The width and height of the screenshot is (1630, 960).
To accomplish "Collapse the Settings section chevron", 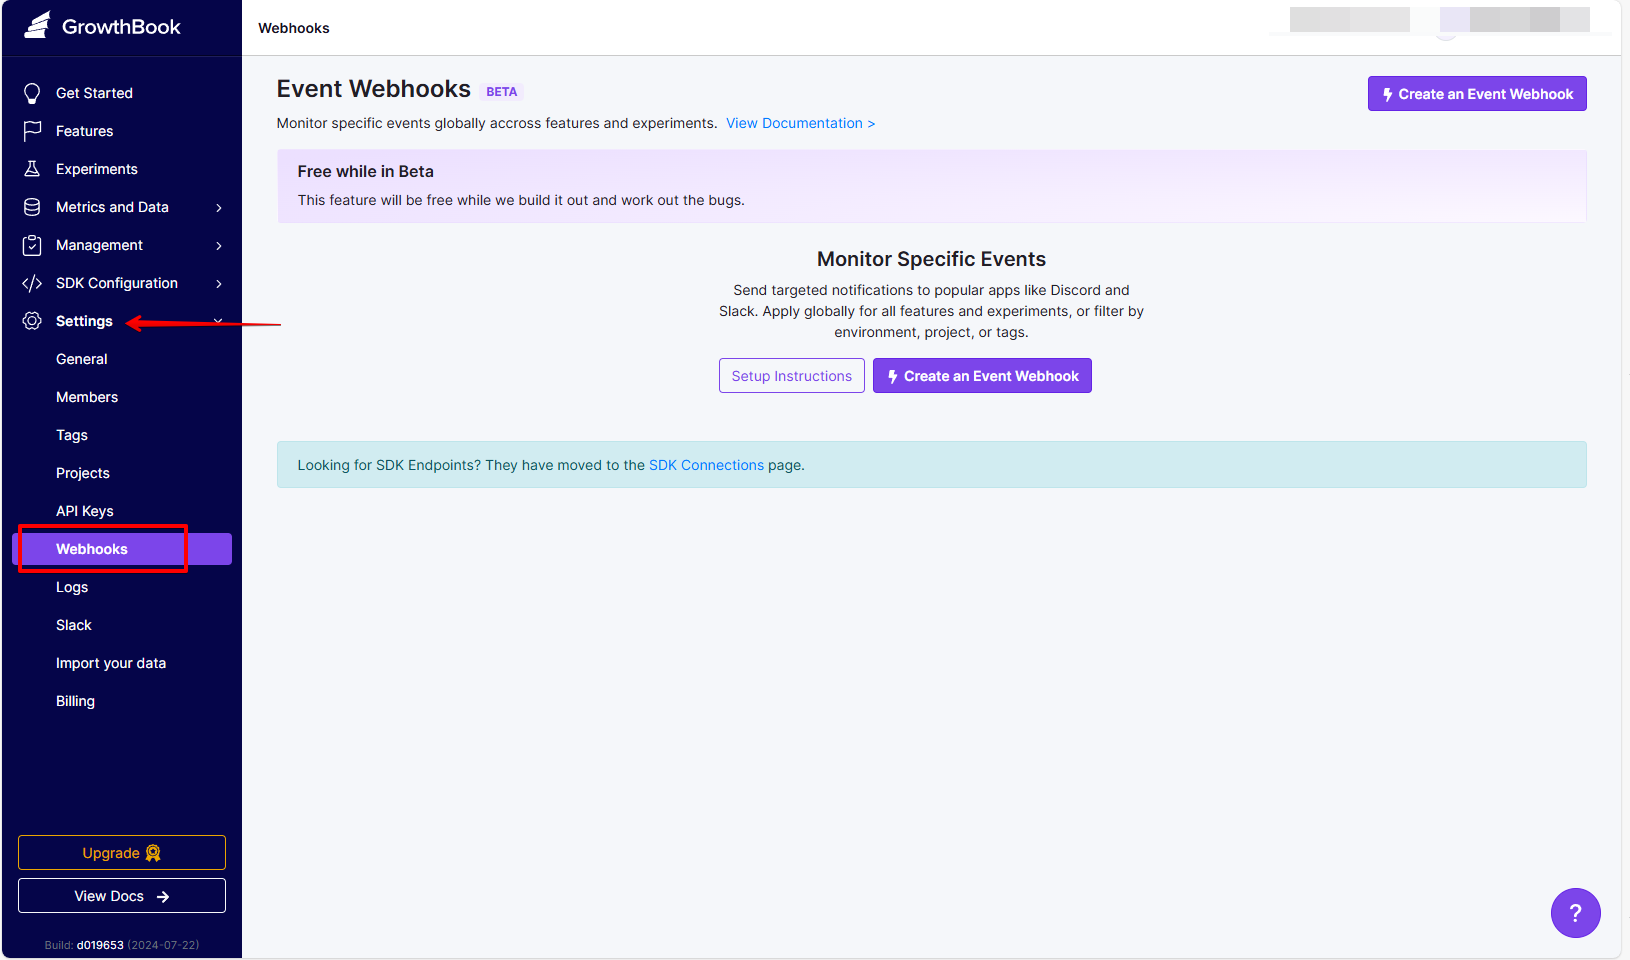I will 218,320.
